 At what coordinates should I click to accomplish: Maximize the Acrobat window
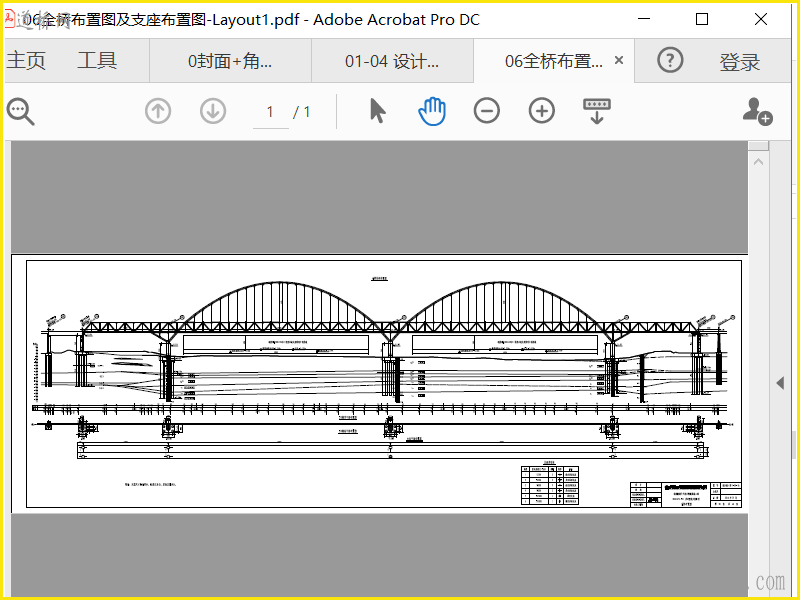(702, 19)
